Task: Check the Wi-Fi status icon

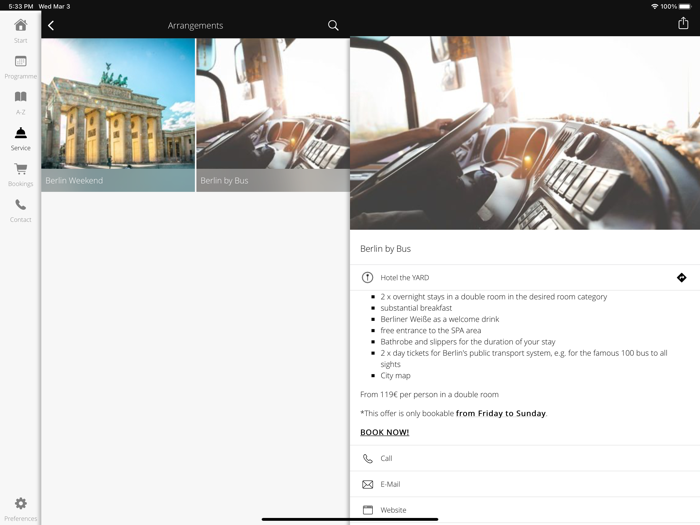Action: tap(654, 6)
